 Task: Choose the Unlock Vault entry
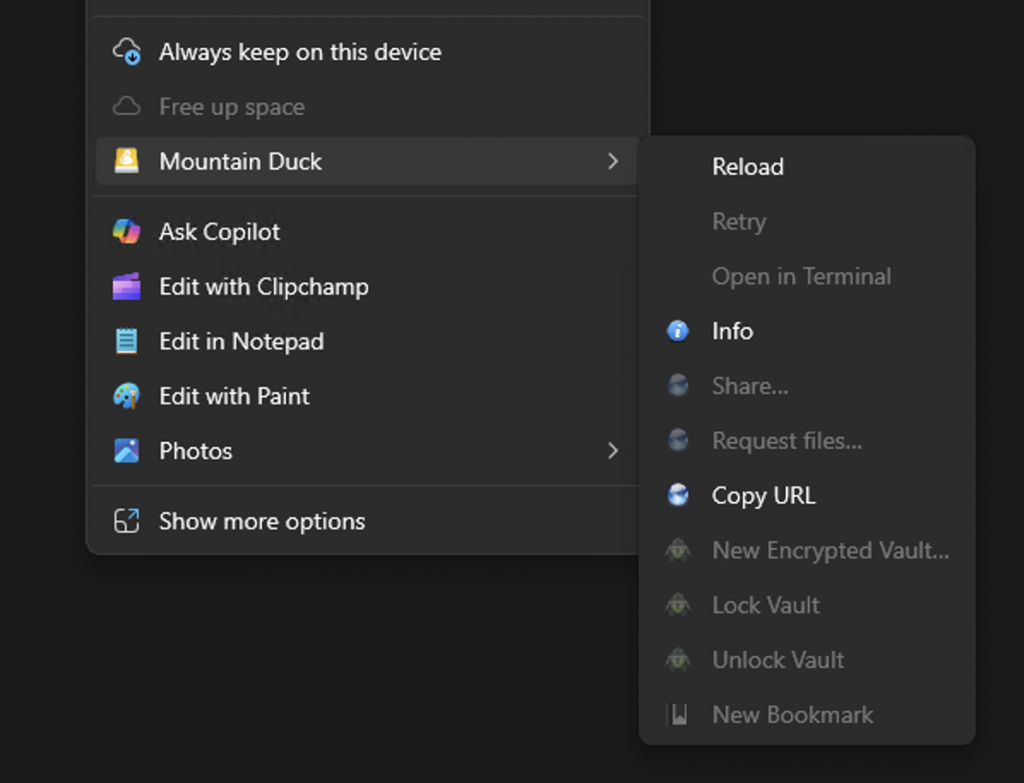pyautogui.click(x=807, y=660)
